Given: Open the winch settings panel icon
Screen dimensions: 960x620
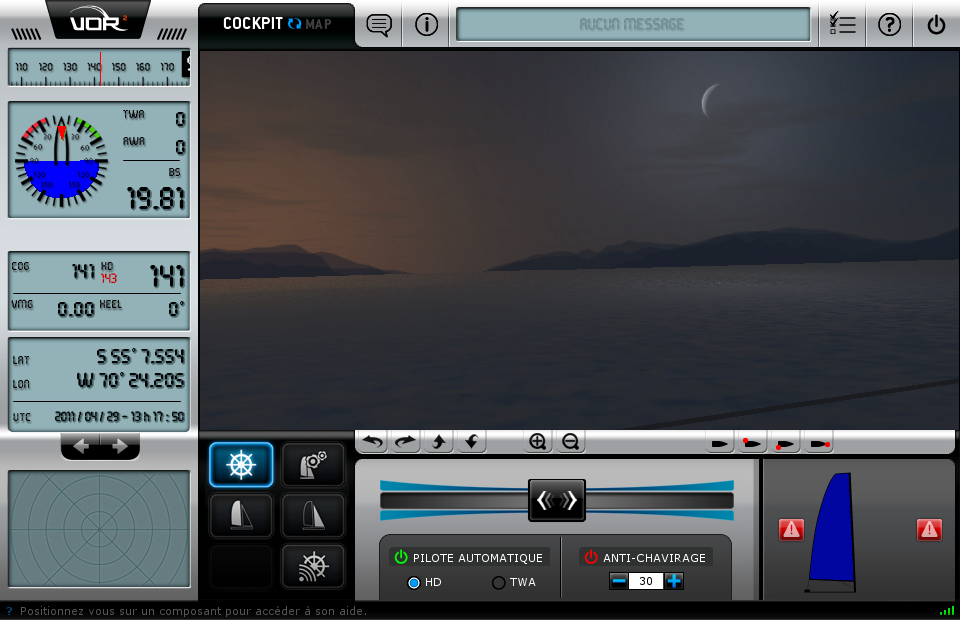Looking at the screenshot, I should pyautogui.click(x=313, y=465).
